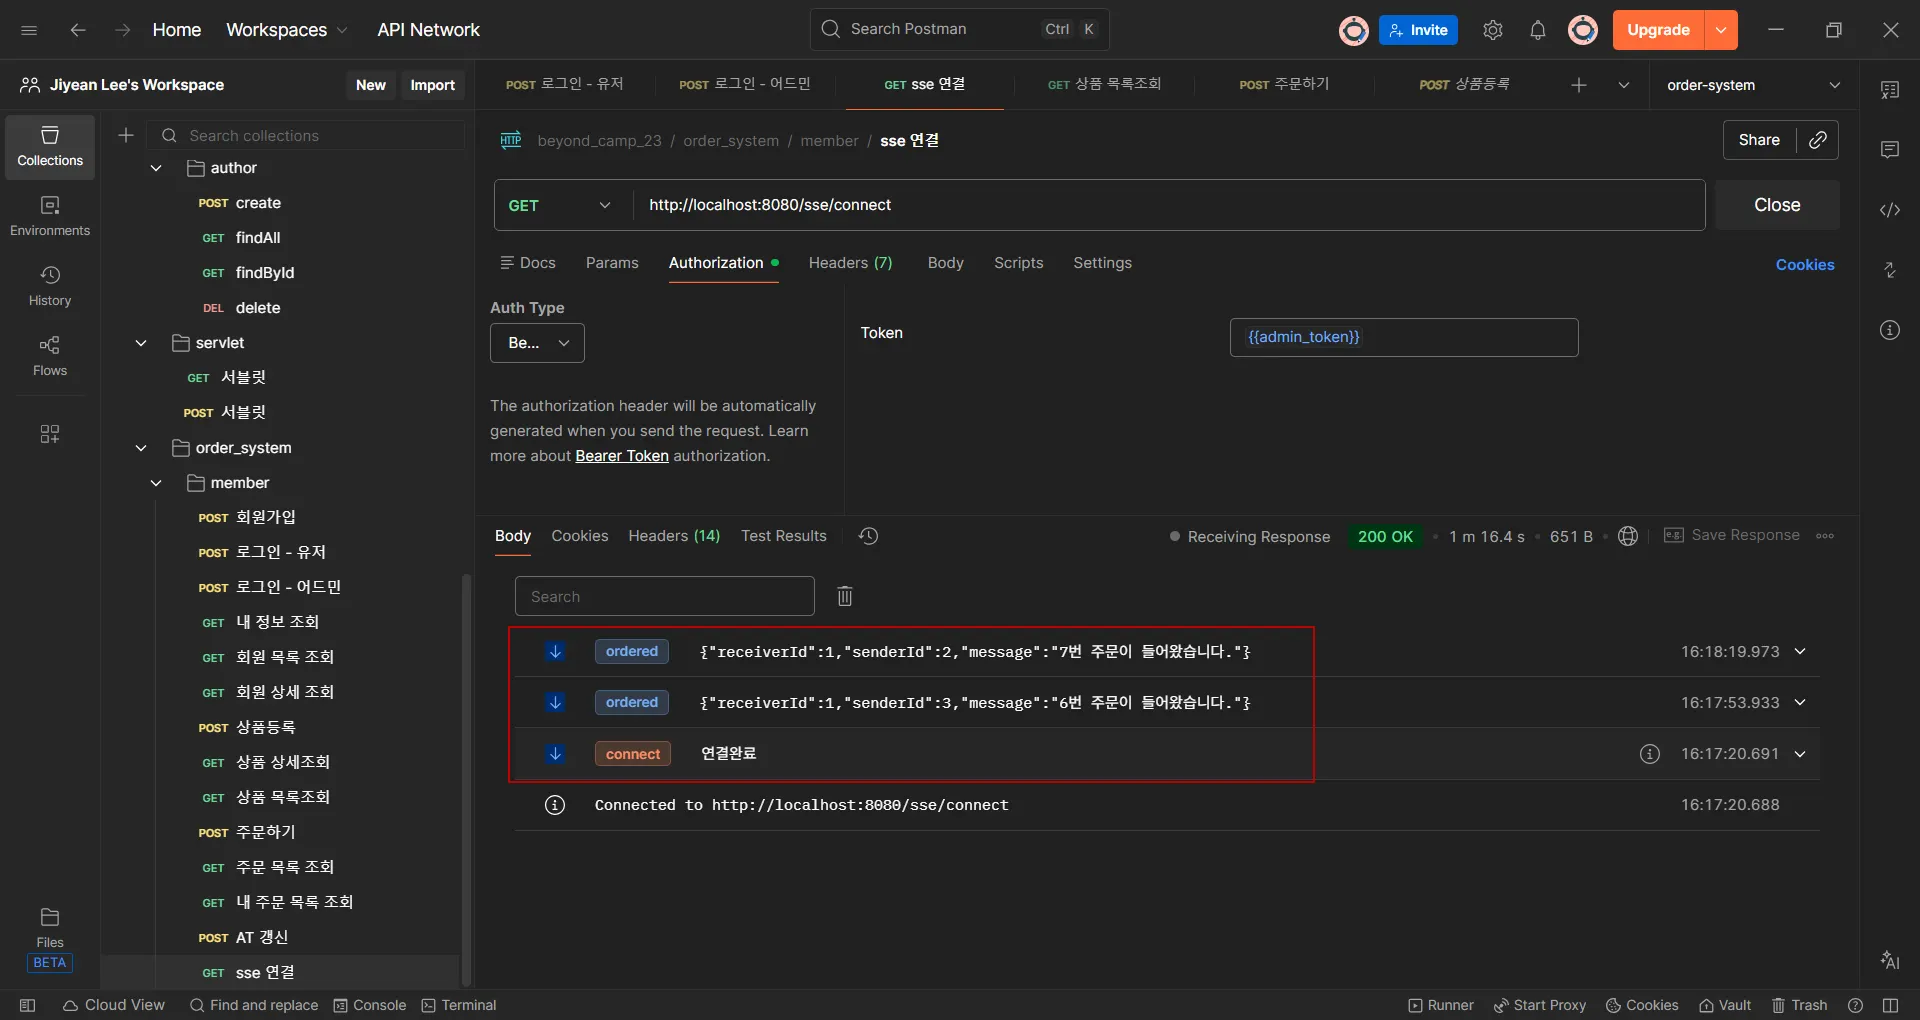Open a new request tab with plus
Viewport: 1920px width, 1020px height.
[x=1579, y=85]
